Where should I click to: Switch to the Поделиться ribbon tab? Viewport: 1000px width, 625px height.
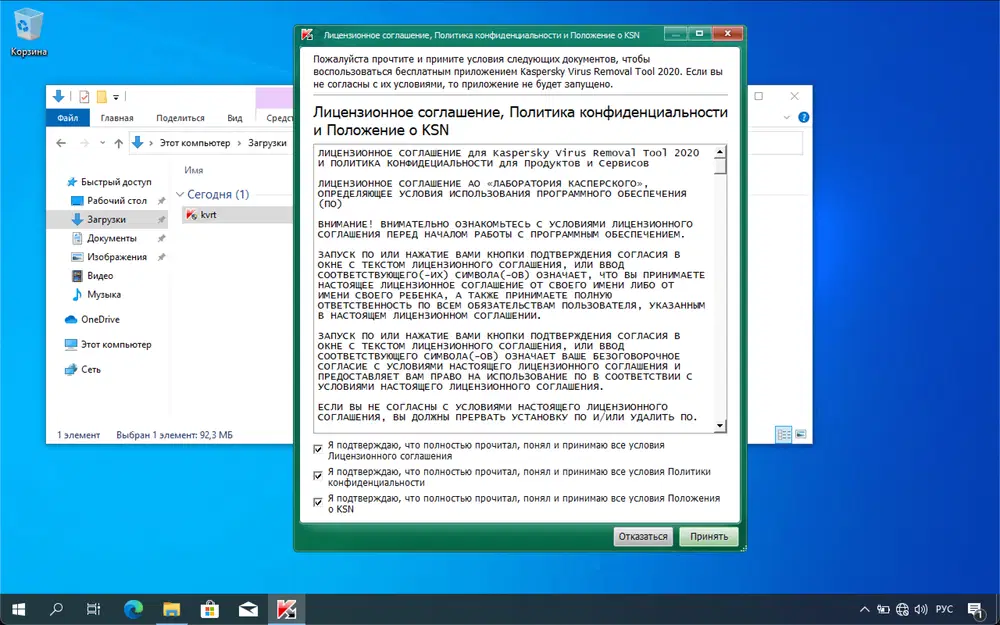point(180,118)
